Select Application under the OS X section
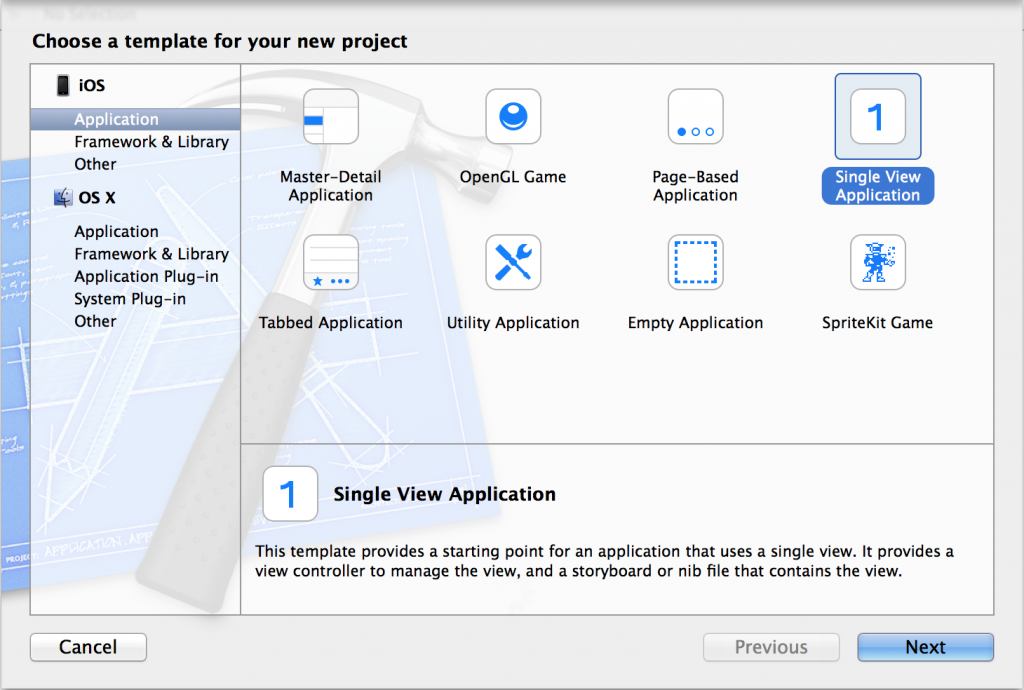Image resolution: width=1024 pixels, height=690 pixels. coord(116,231)
